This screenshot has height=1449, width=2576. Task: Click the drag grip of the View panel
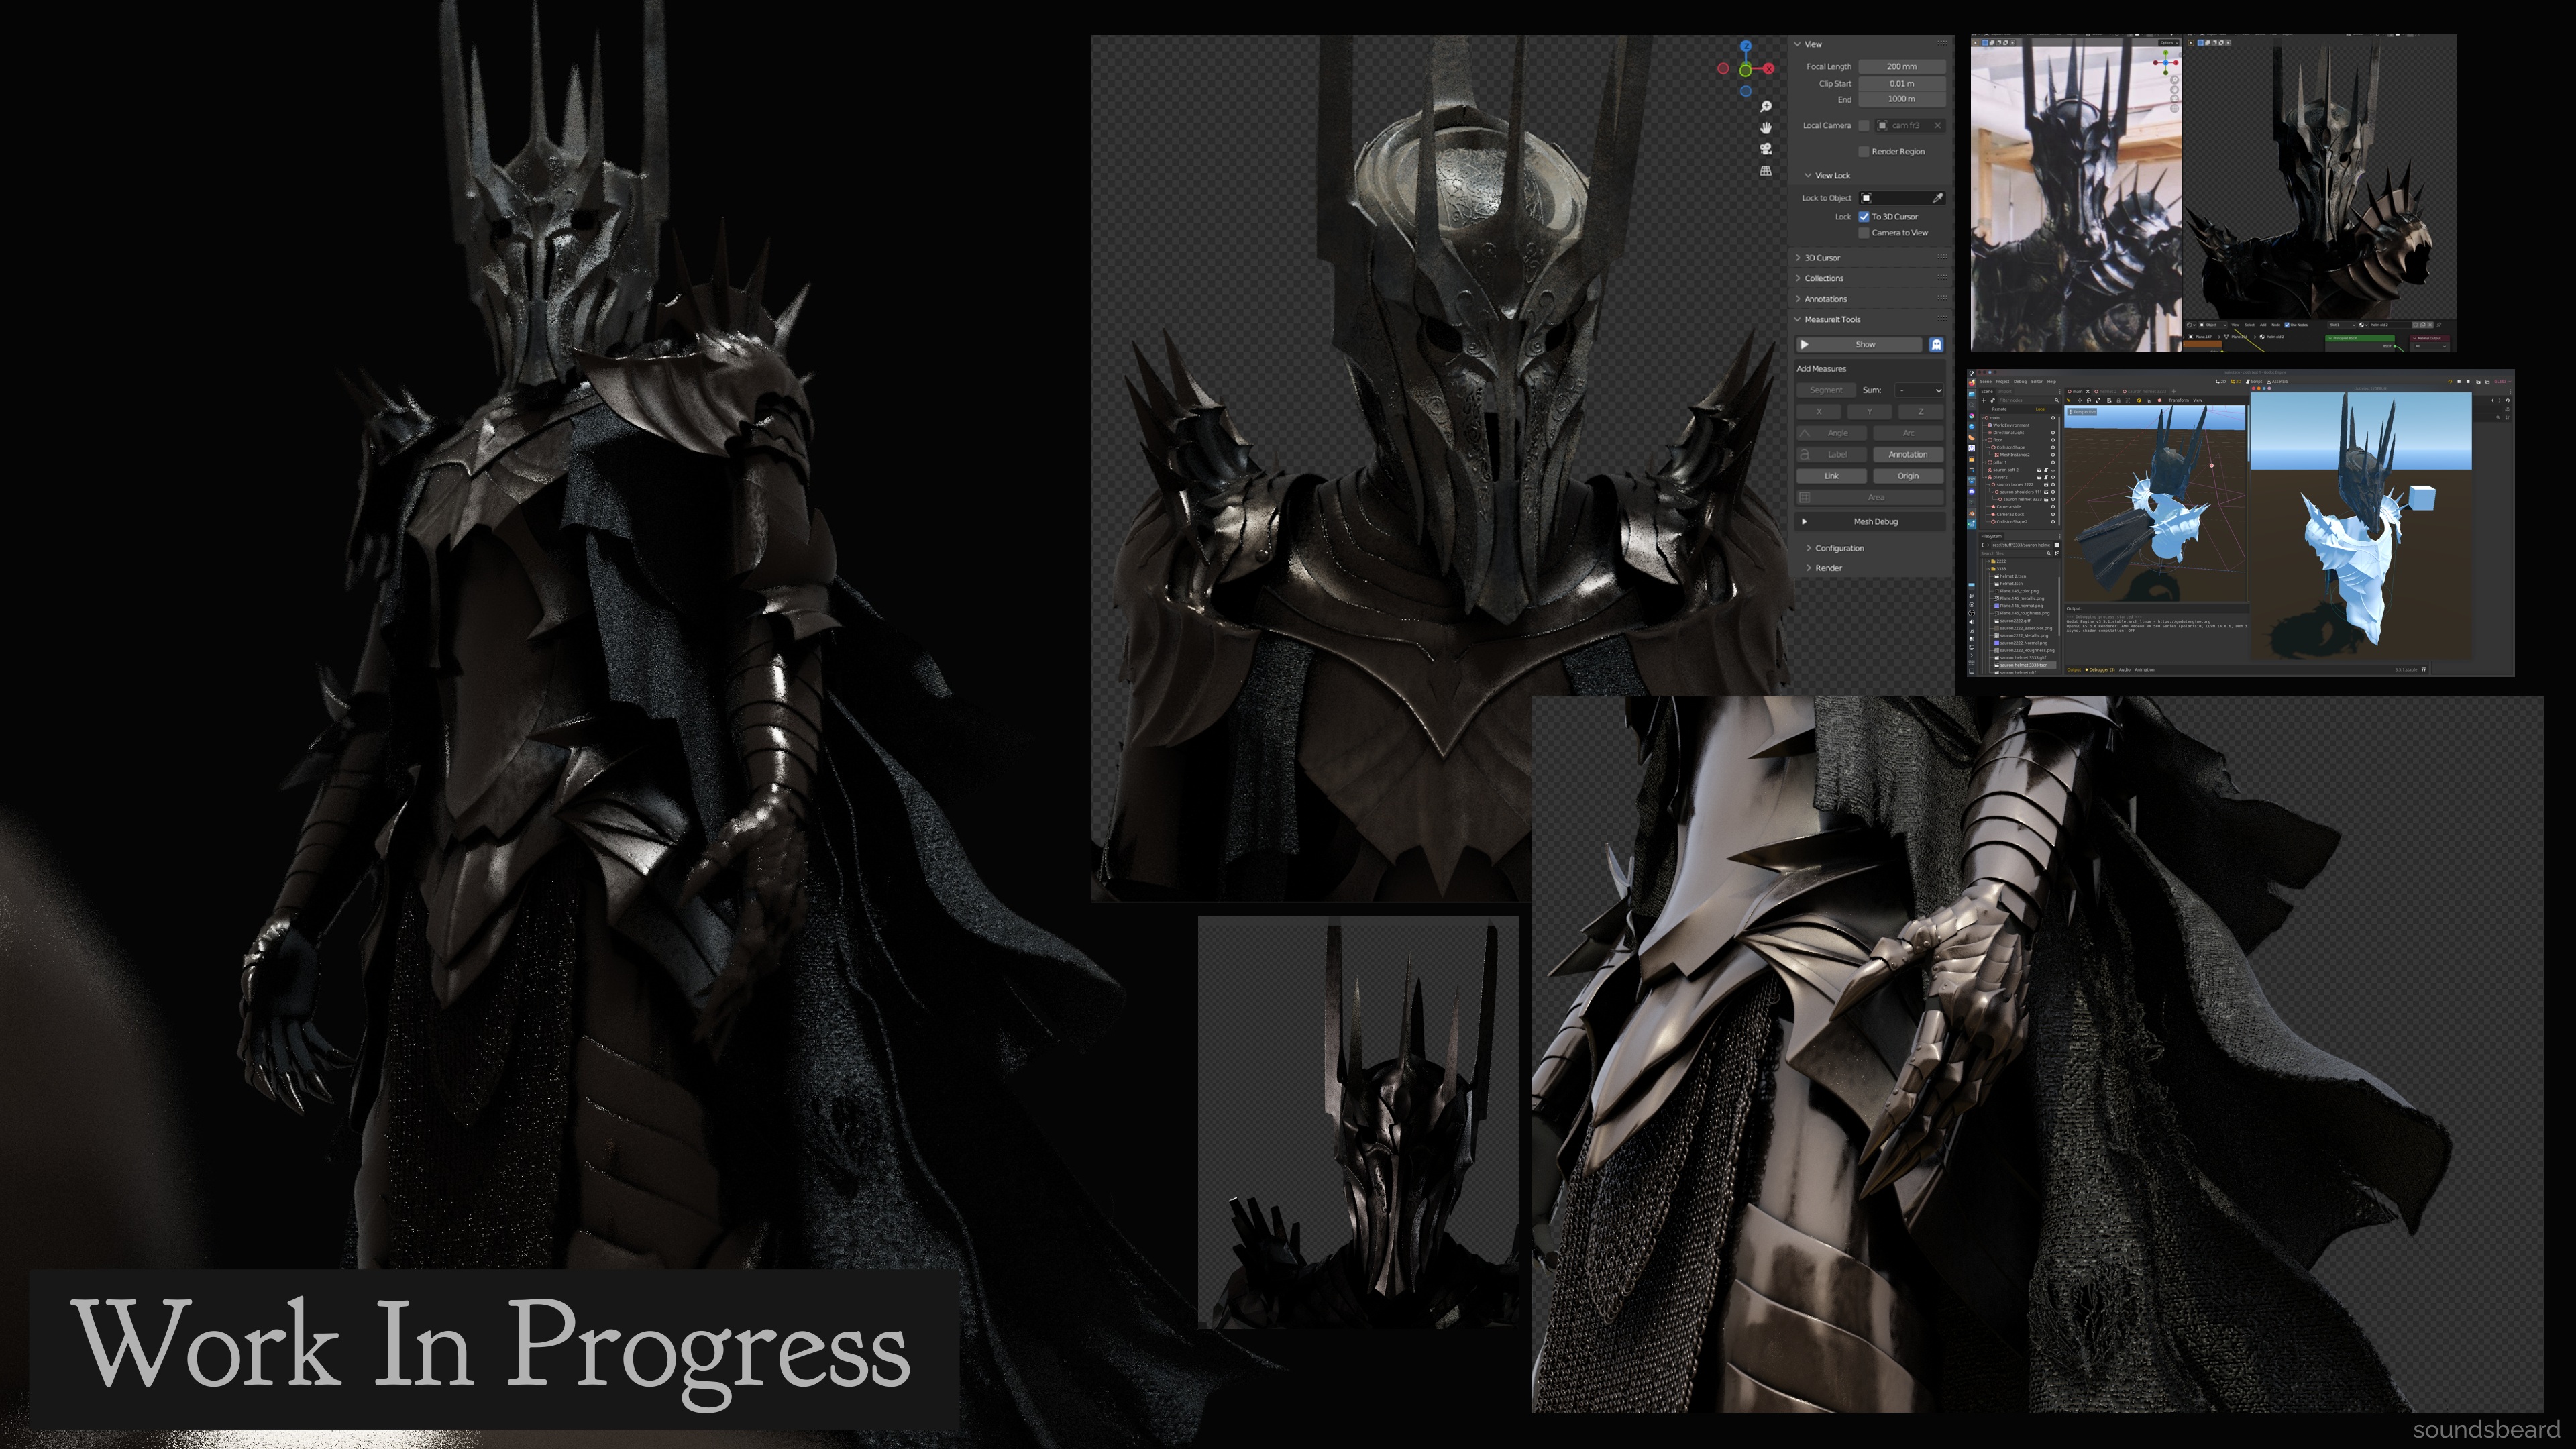(1942, 44)
